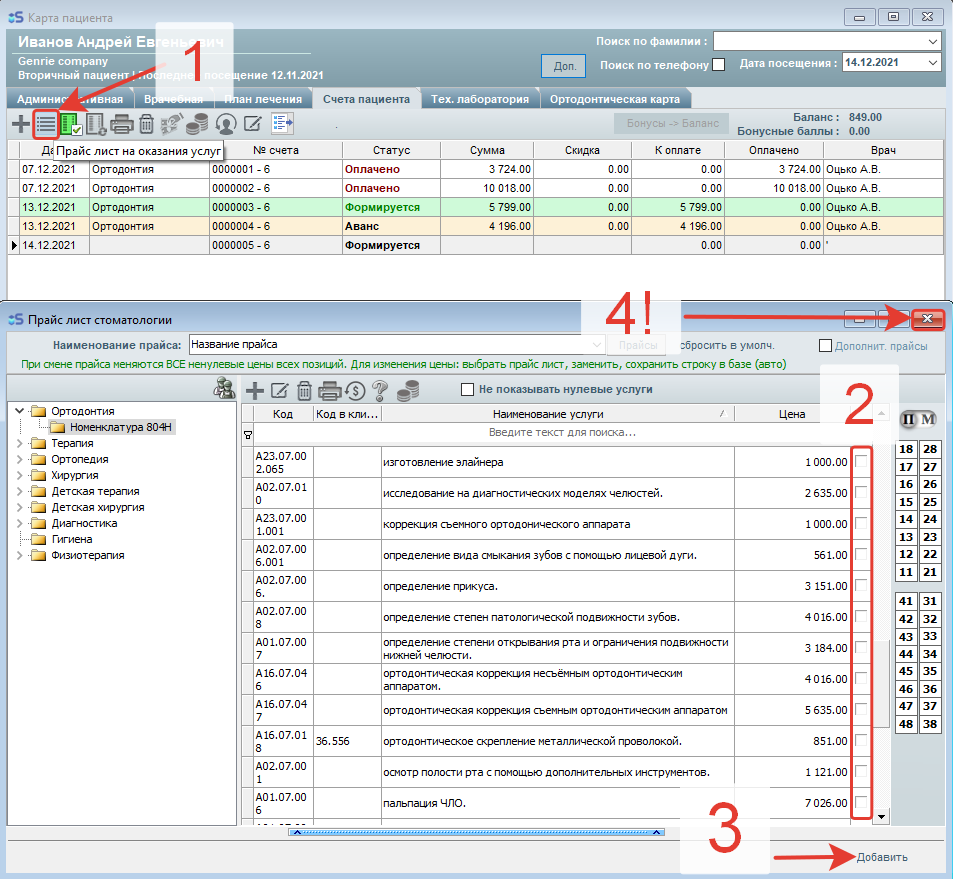Click the green sheet with checkmark icon
This screenshot has width=953, height=880.
coord(71,124)
